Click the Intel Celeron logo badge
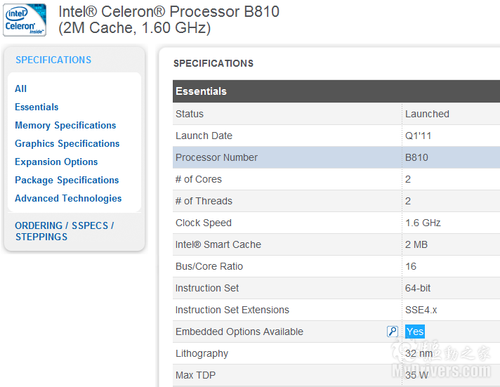This screenshot has height=387, width=500. [x=25, y=19]
